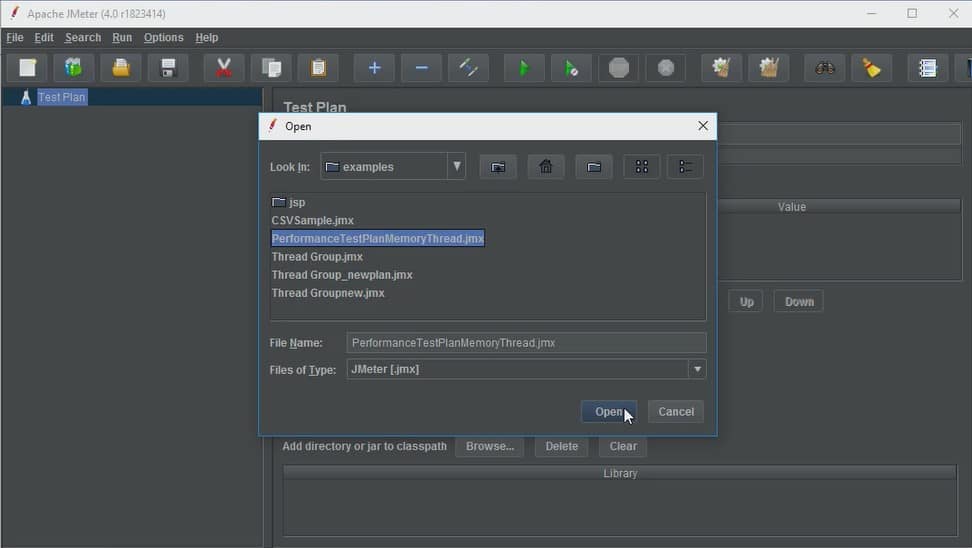The height and width of the screenshot is (548, 972).
Task: Expand the Look In examples dropdown
Action: pos(456,166)
